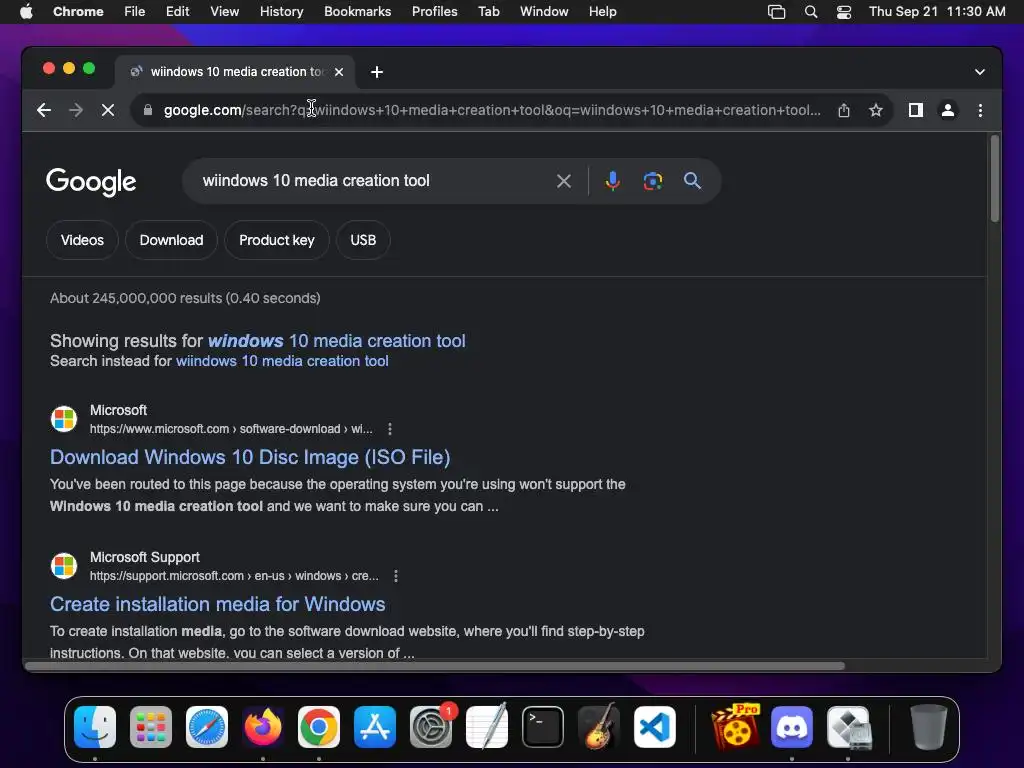Click the screen mirroring menu bar icon
Viewport: 1024px width, 768px height.
click(776, 12)
